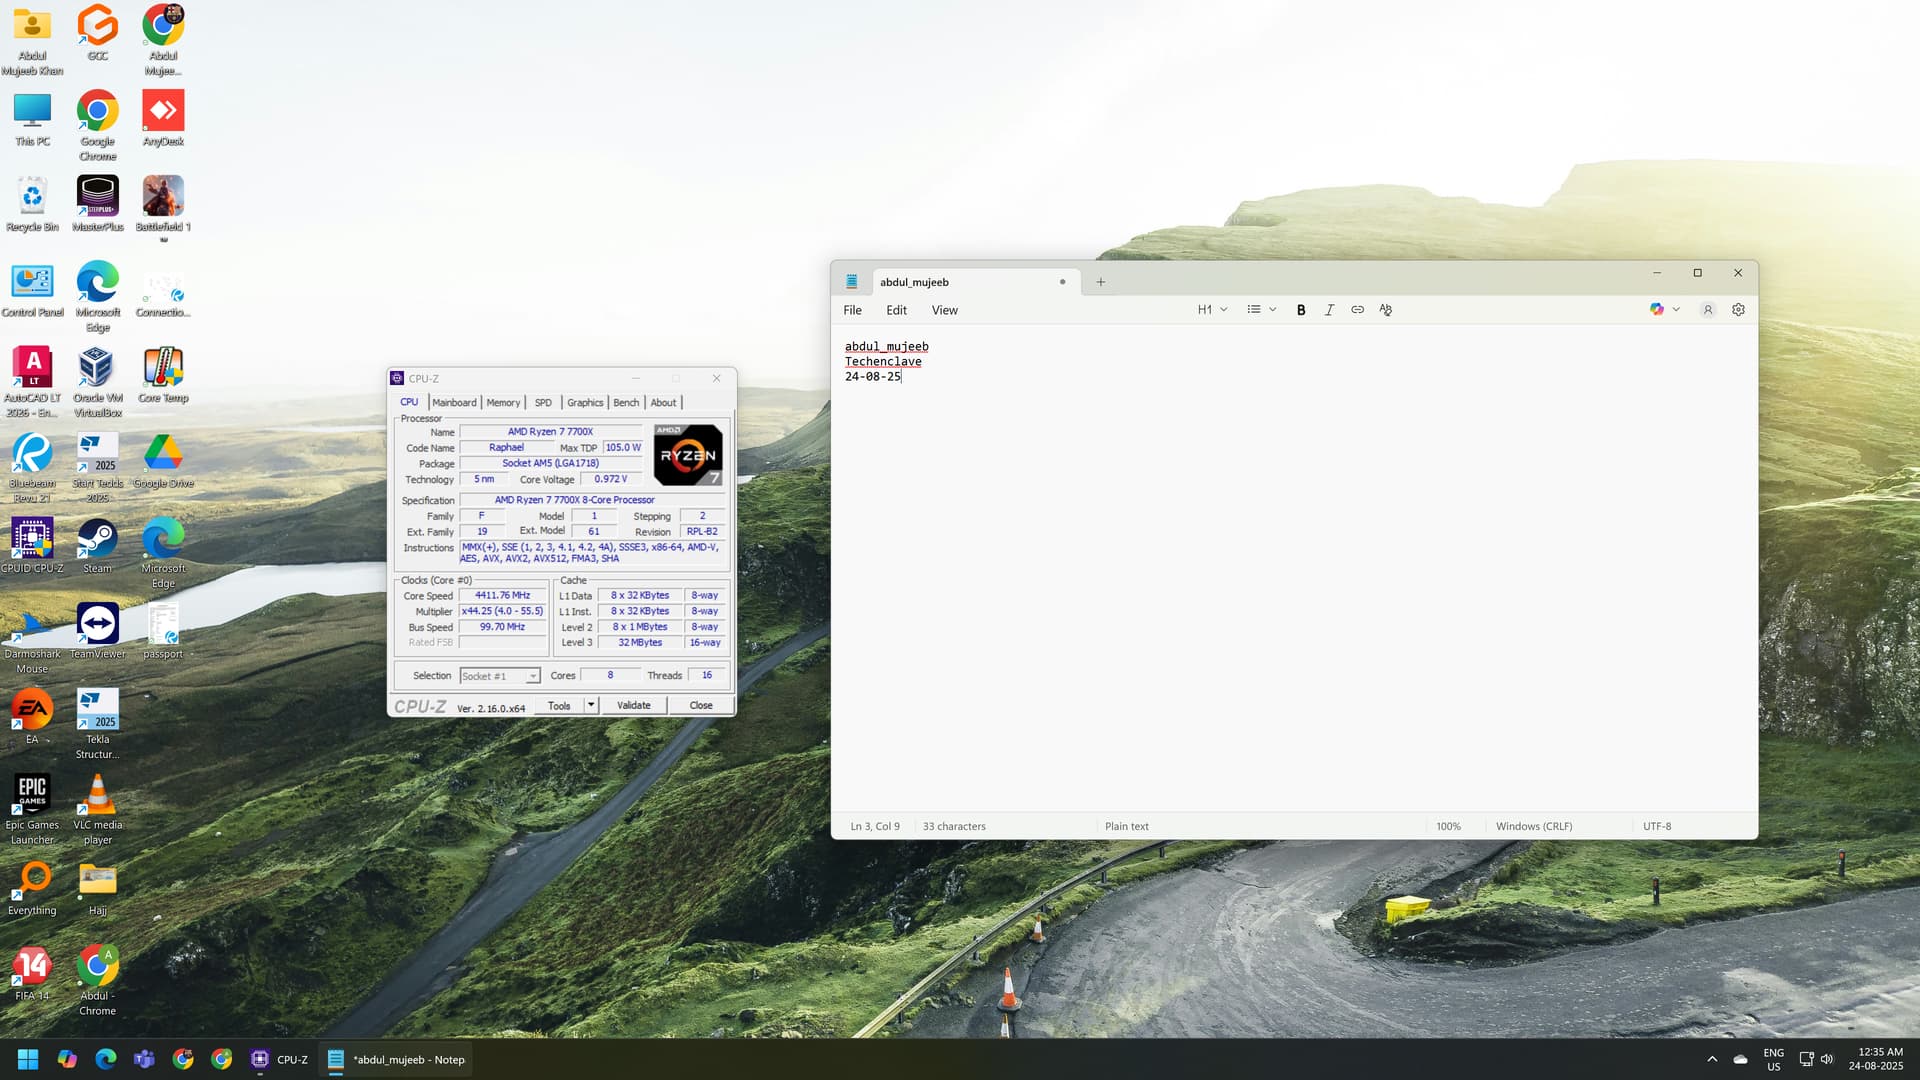Insert a link using Notepad toolbar
The height and width of the screenshot is (1080, 1920).
[x=1357, y=310]
